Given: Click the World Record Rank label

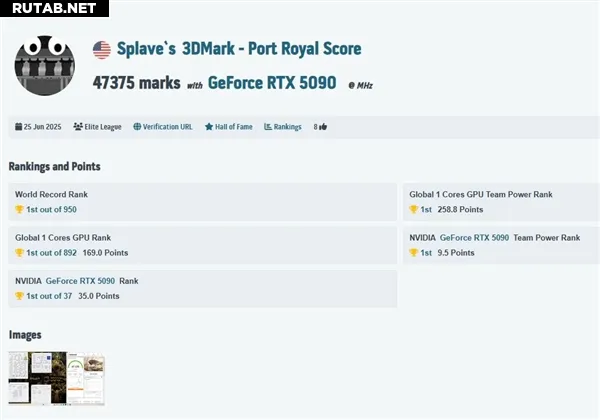Looking at the screenshot, I should 51,194.
